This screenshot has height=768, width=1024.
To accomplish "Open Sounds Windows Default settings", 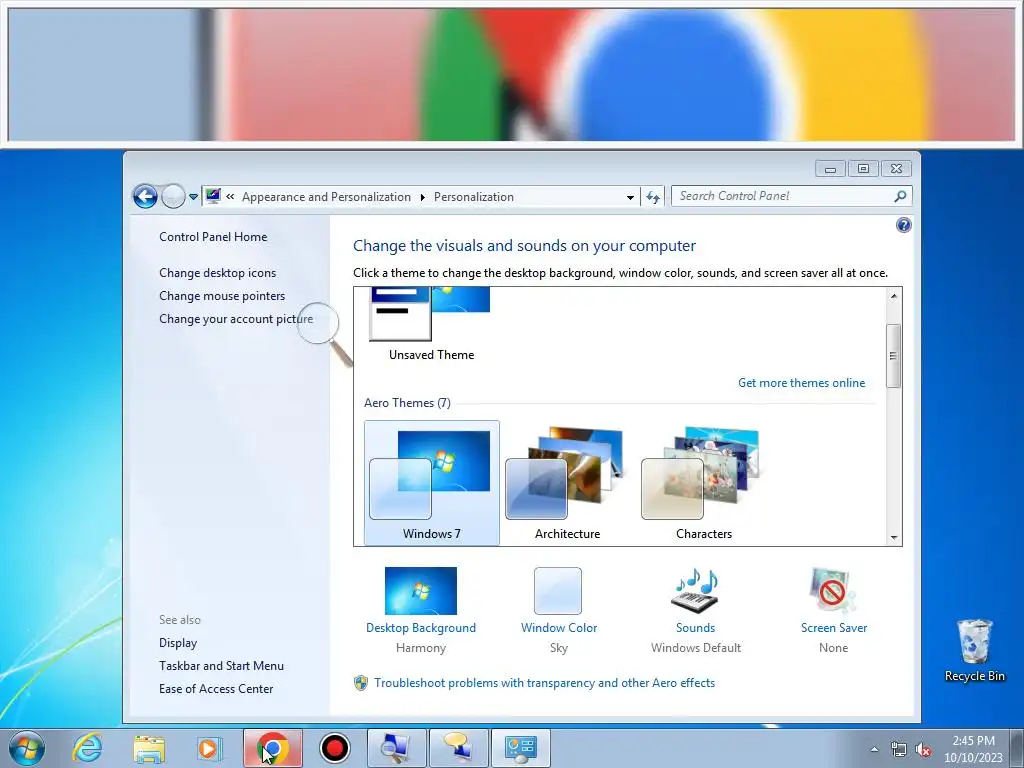I will [x=696, y=610].
